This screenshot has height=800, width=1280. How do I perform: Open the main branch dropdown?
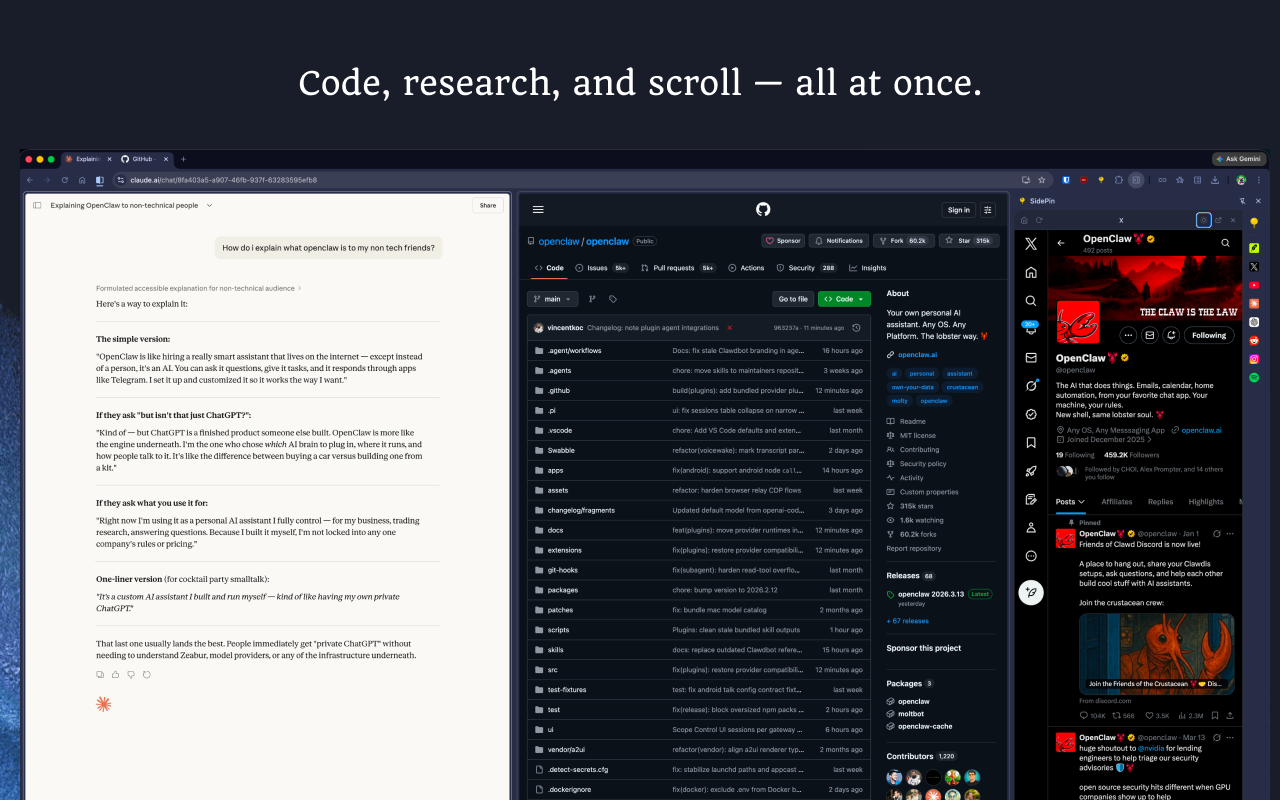pos(553,299)
